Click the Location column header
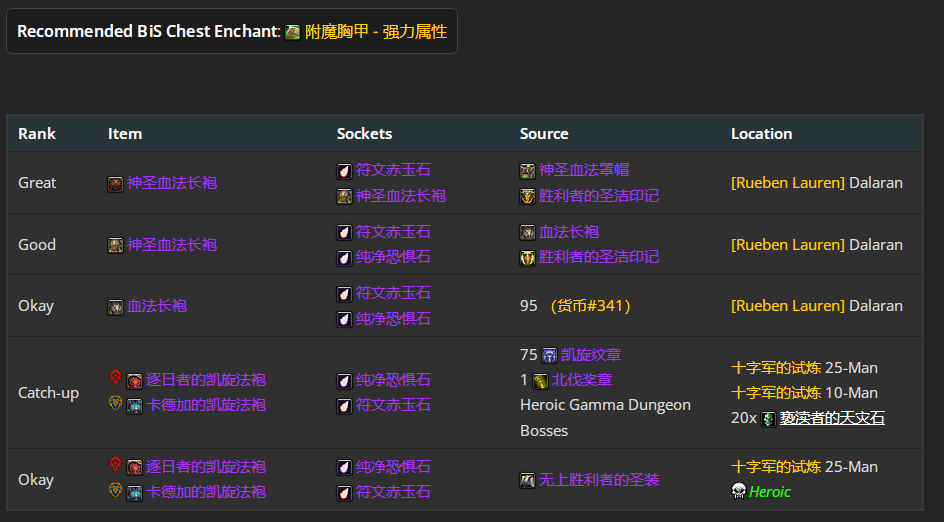 tap(761, 134)
